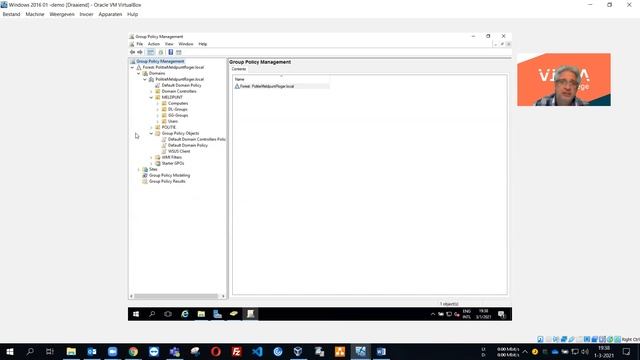The width and height of the screenshot is (640, 360).
Task: Open Microsoft Teams from host taskbar
Action: coord(175,351)
